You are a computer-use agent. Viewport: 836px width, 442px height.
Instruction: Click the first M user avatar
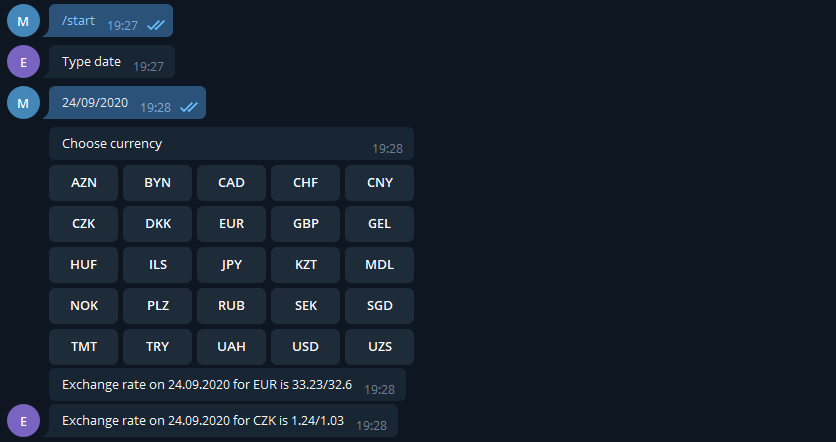pos(23,21)
